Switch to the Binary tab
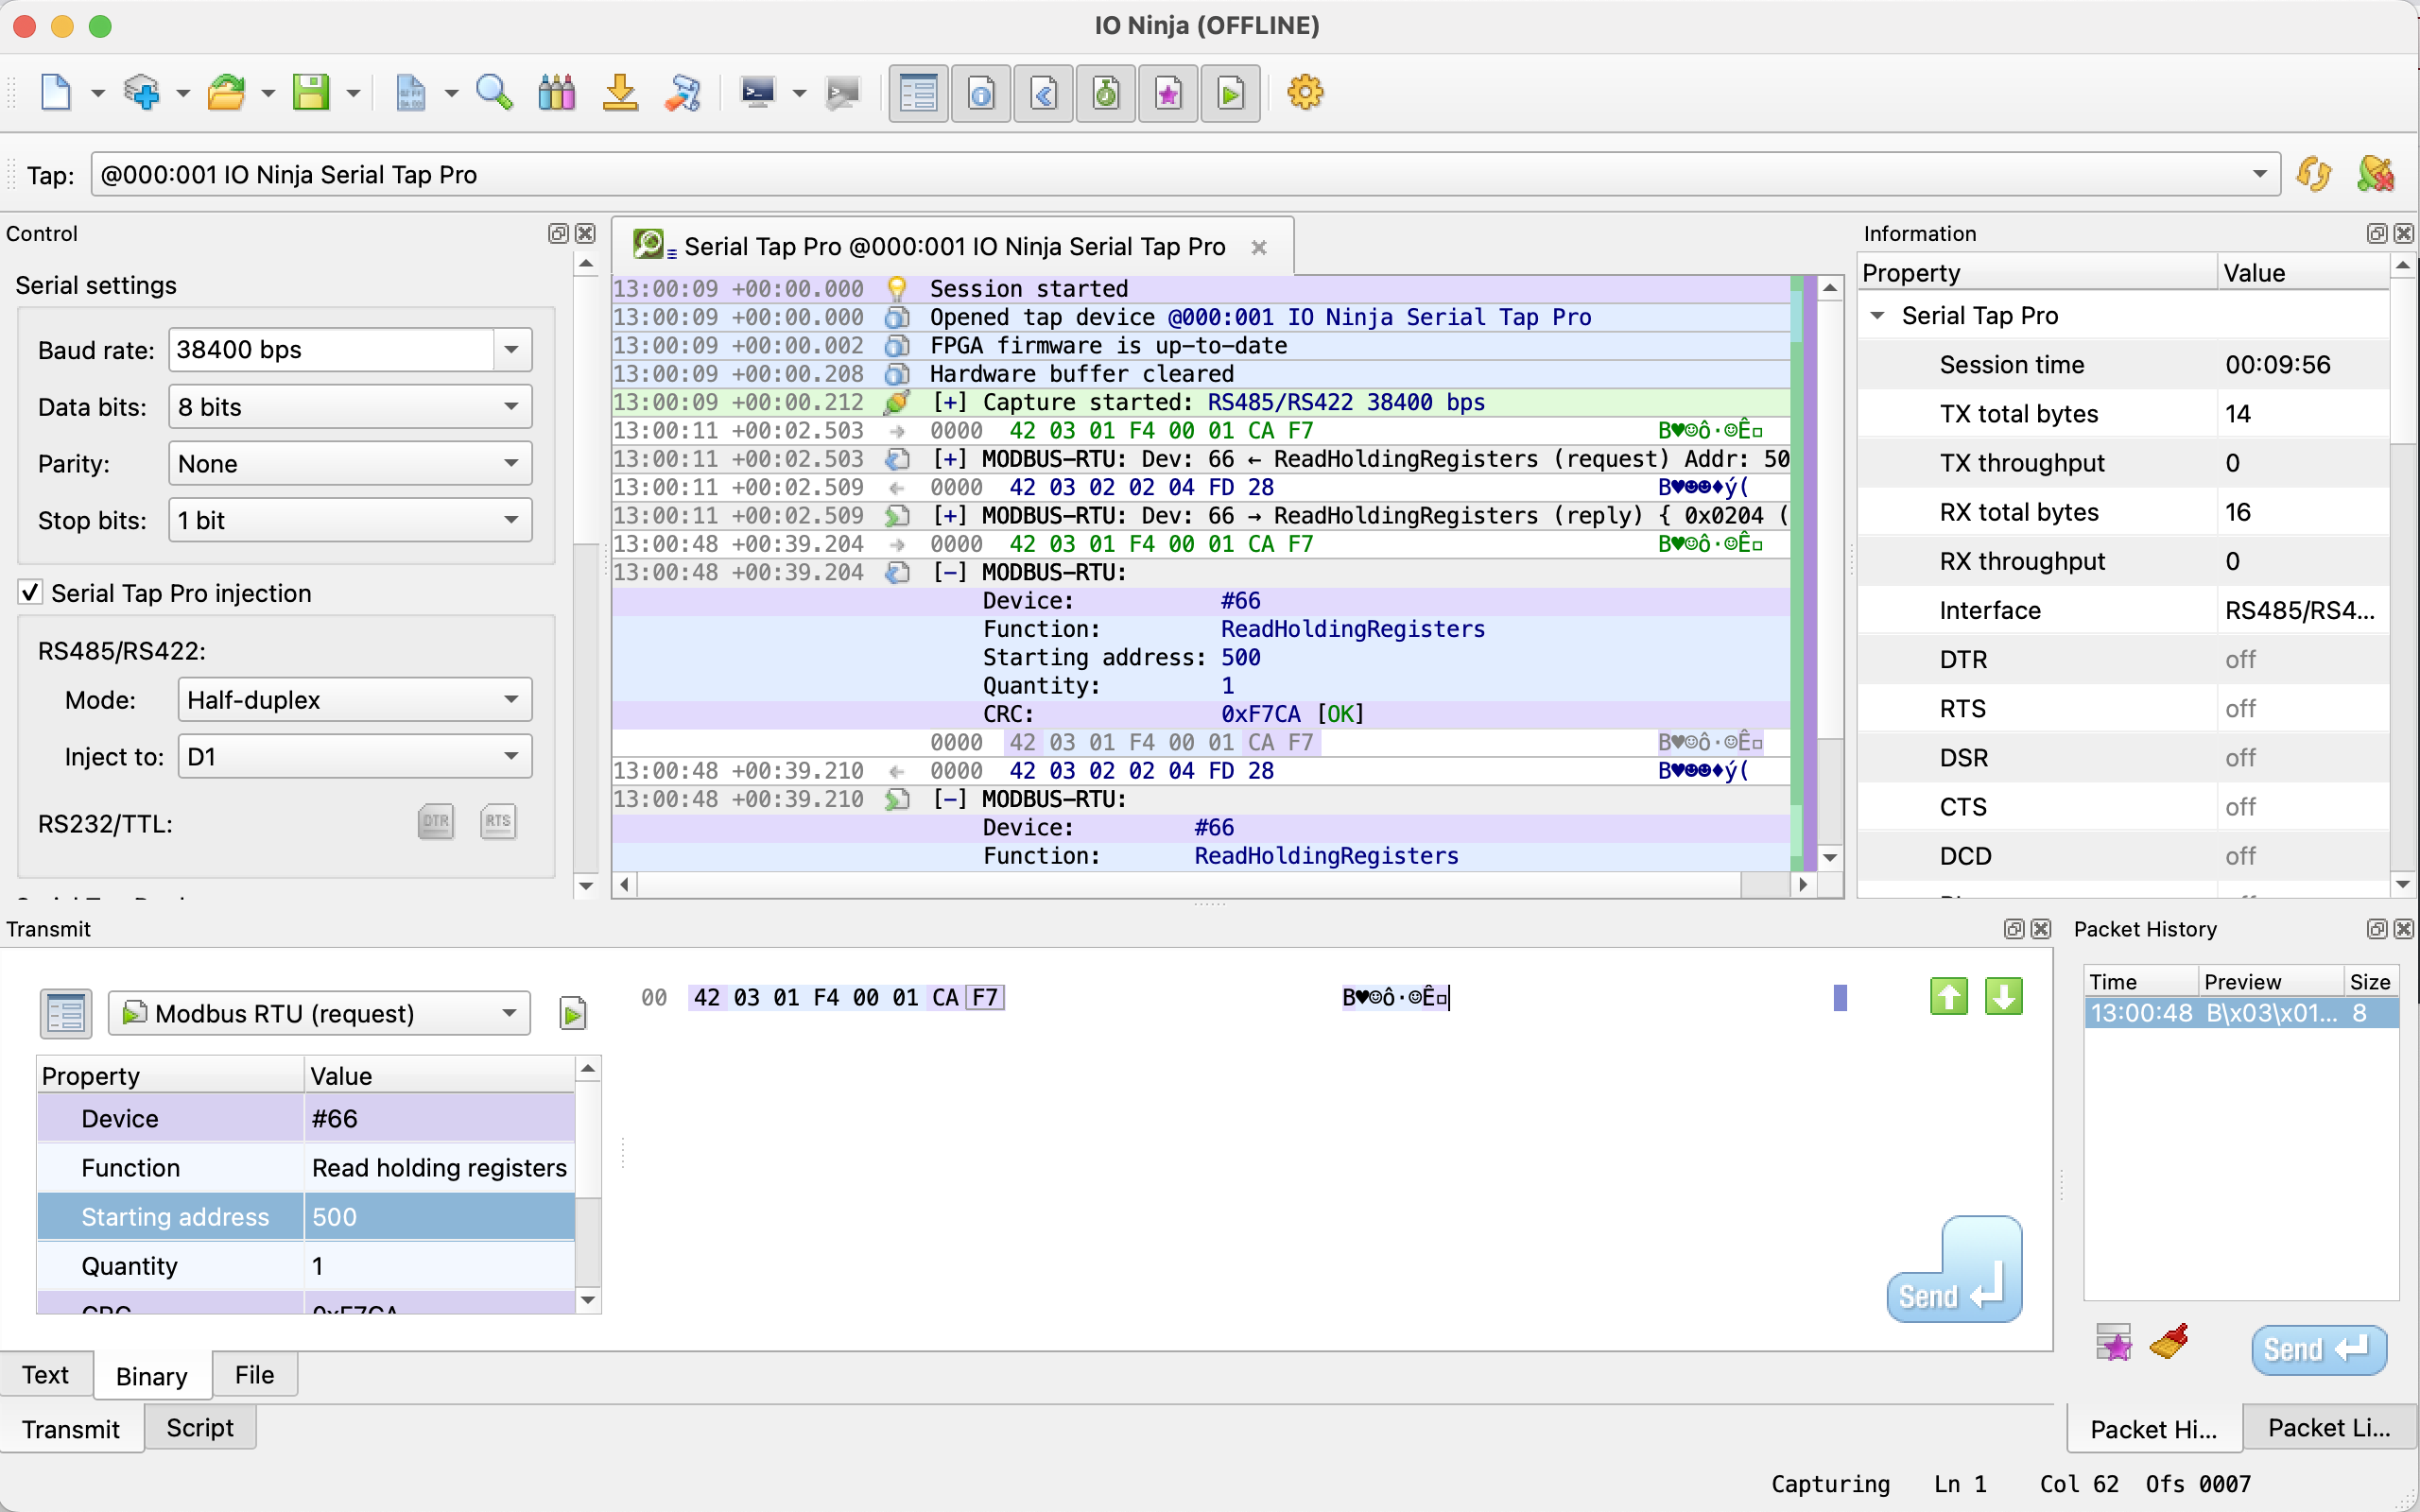Image resolution: width=2420 pixels, height=1512 pixels. [x=152, y=1376]
